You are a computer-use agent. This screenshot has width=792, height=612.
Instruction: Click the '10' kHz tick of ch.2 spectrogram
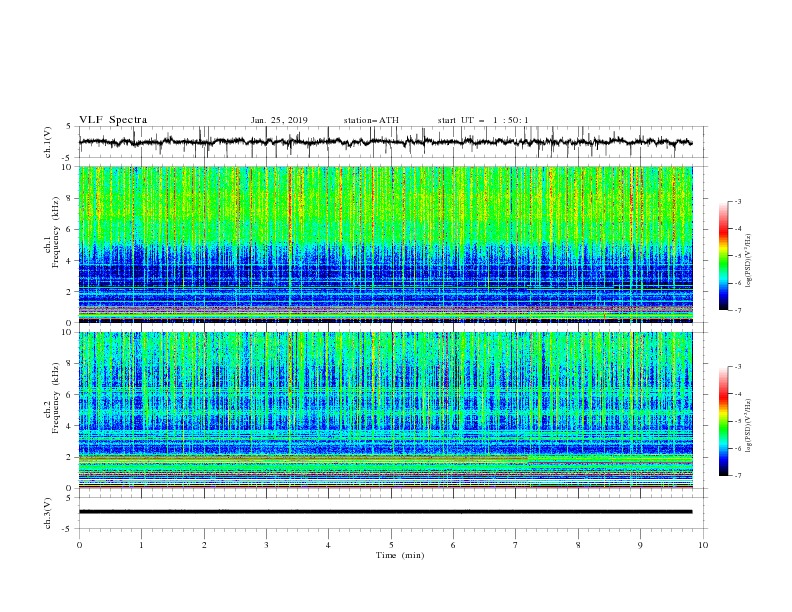(x=68, y=333)
